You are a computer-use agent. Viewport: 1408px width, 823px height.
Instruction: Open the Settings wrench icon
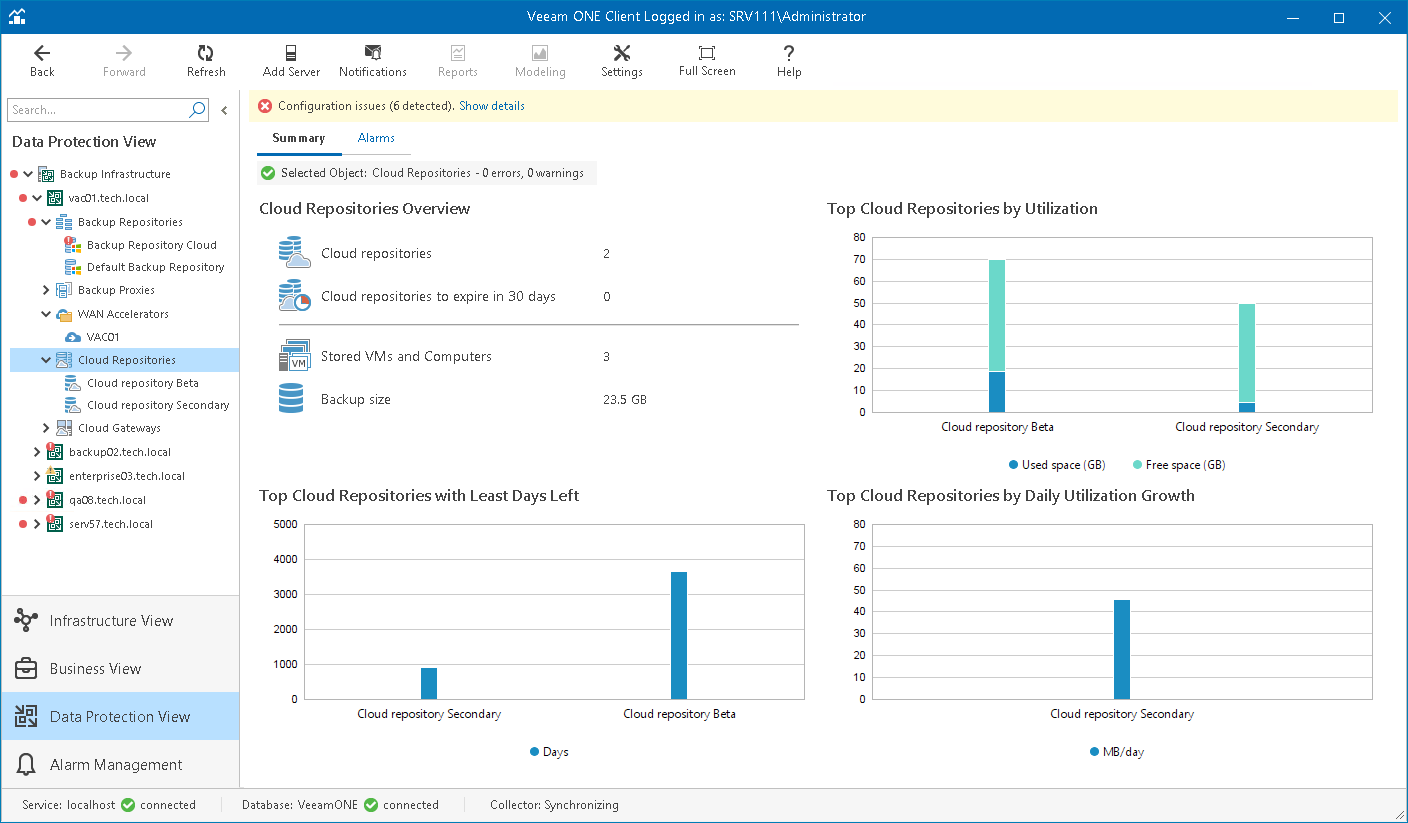tap(621, 54)
